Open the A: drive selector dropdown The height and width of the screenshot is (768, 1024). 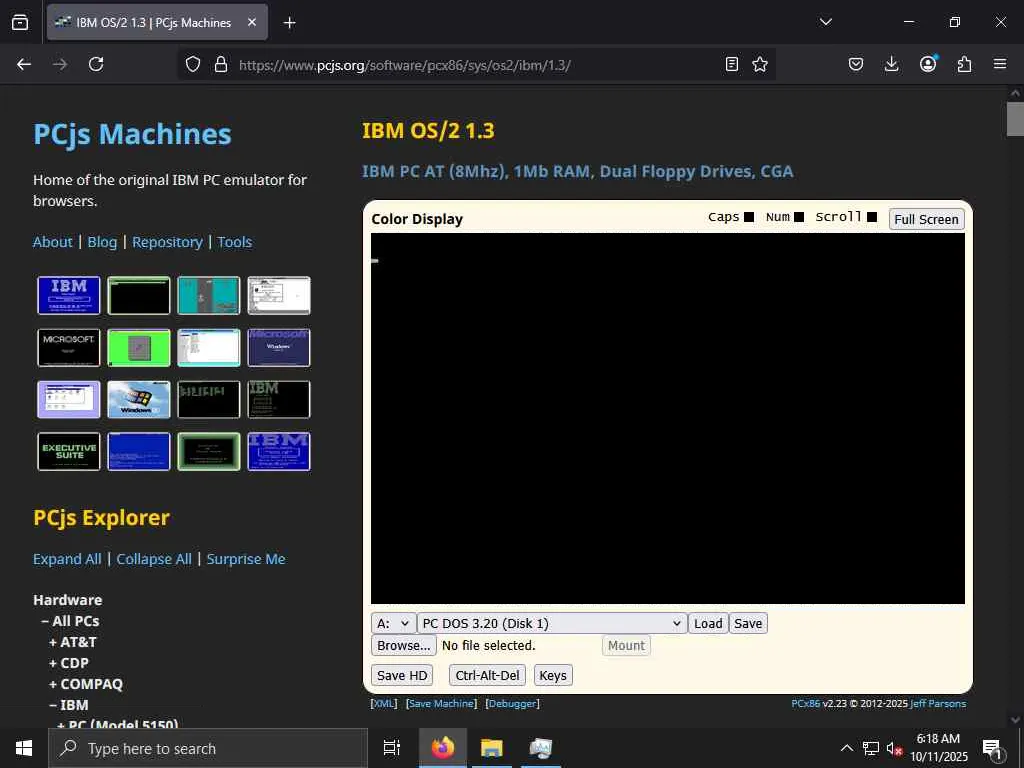tap(393, 623)
